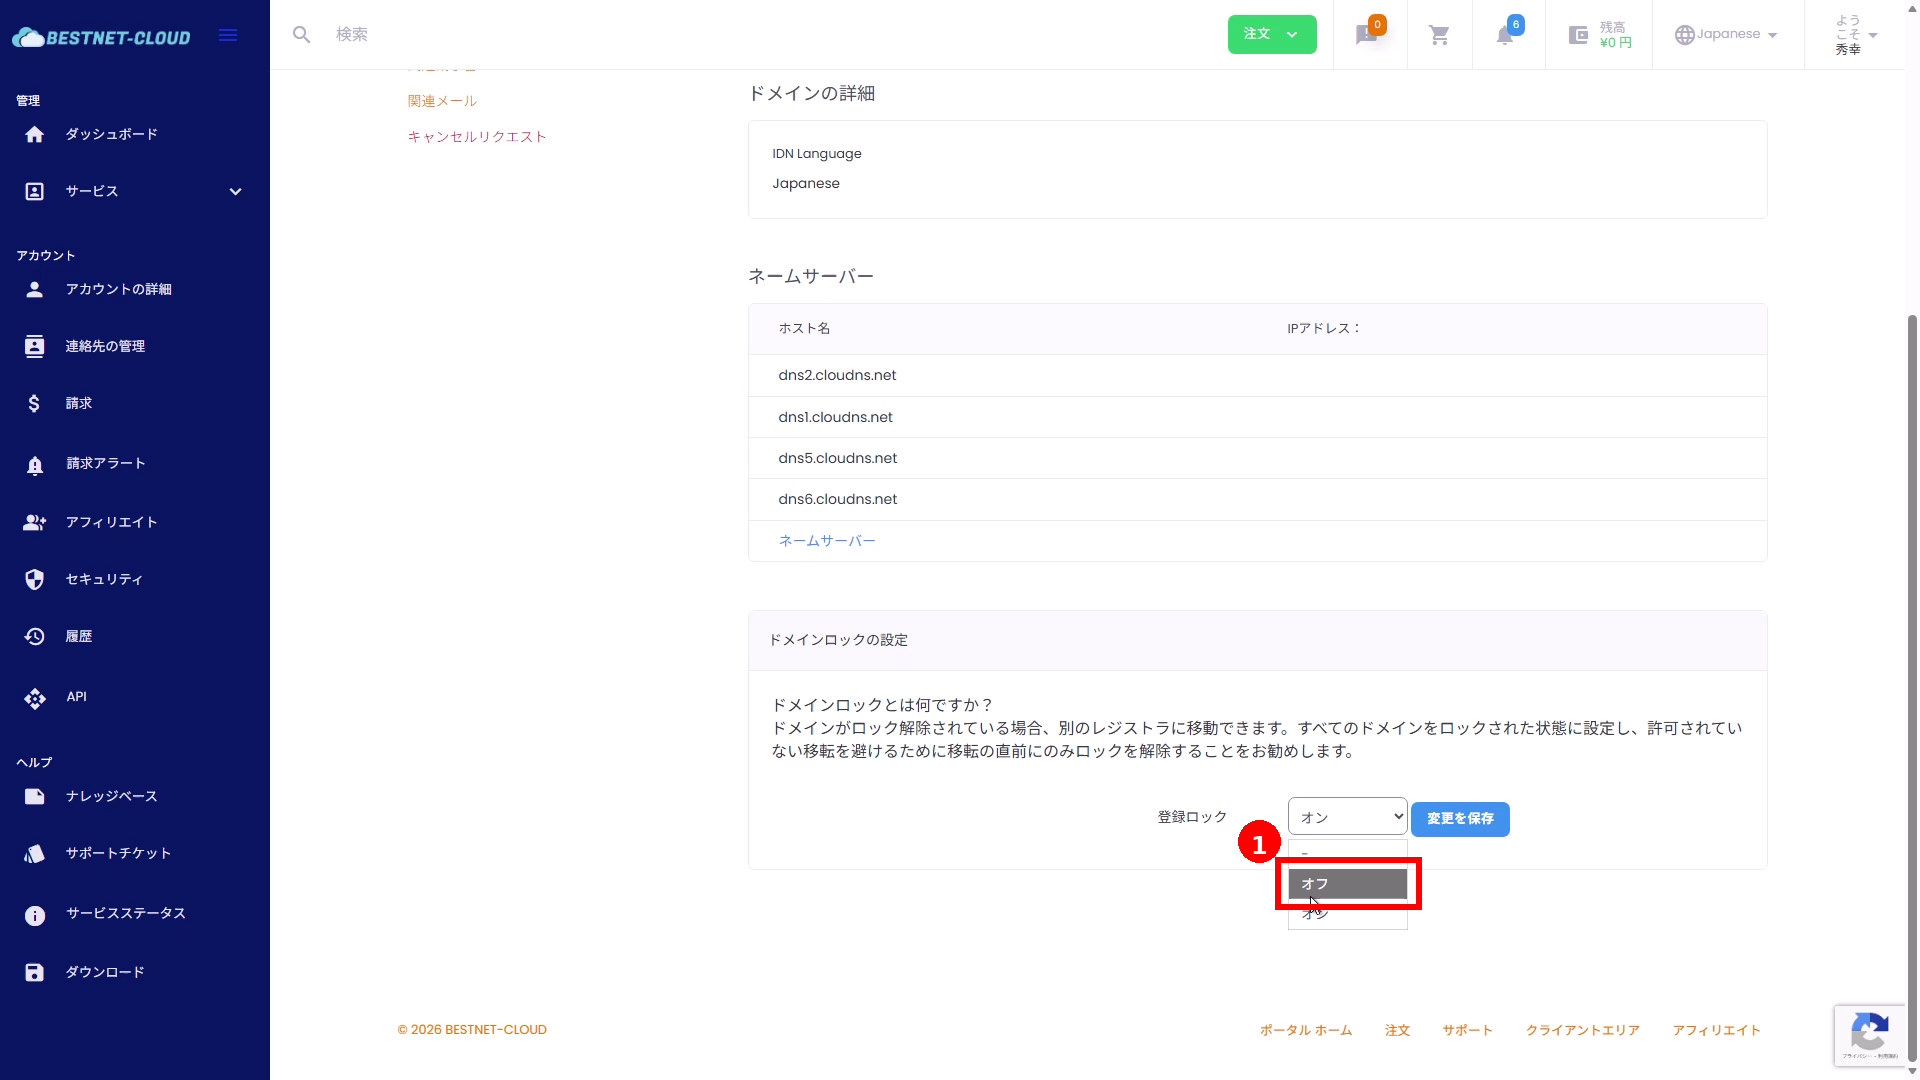The image size is (1920, 1080).
Task: Click the shopping cart icon
Action: (x=1439, y=36)
